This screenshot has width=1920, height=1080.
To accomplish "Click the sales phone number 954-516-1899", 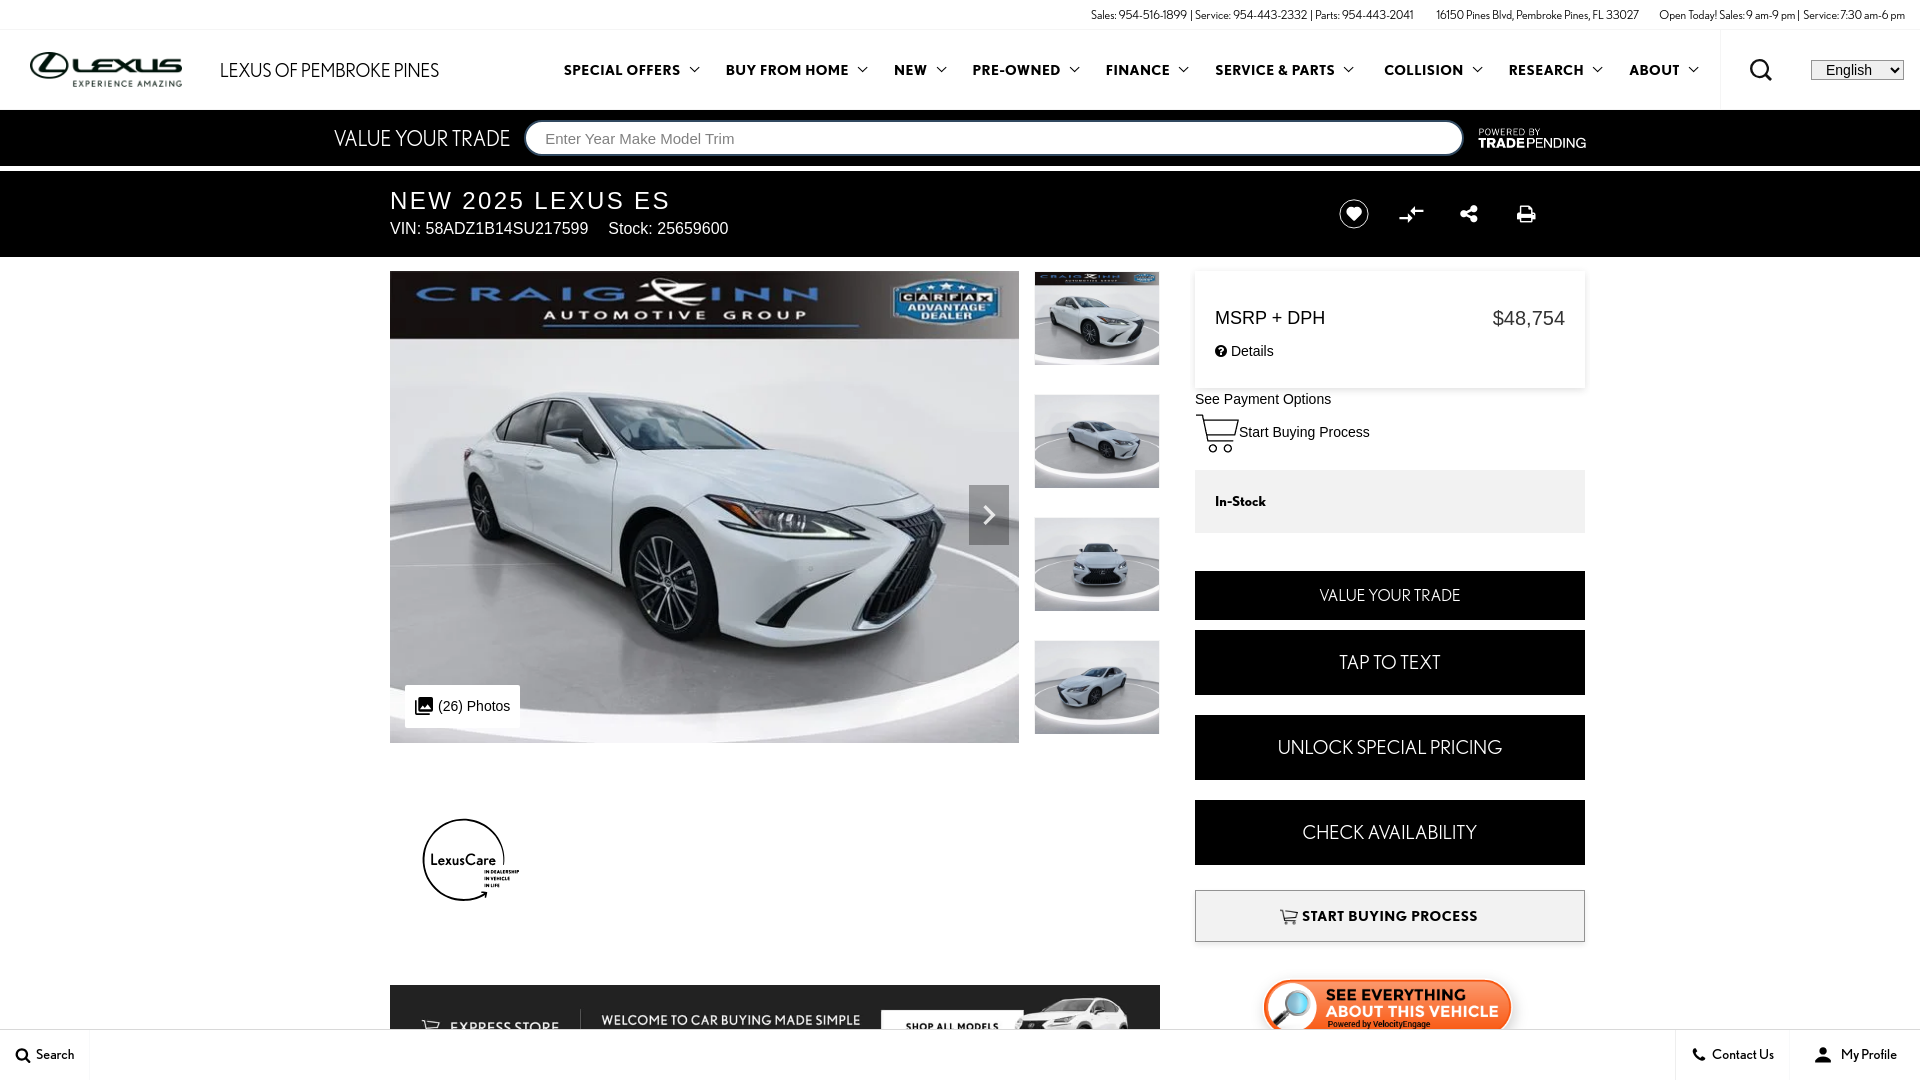I will coord(1152,15).
